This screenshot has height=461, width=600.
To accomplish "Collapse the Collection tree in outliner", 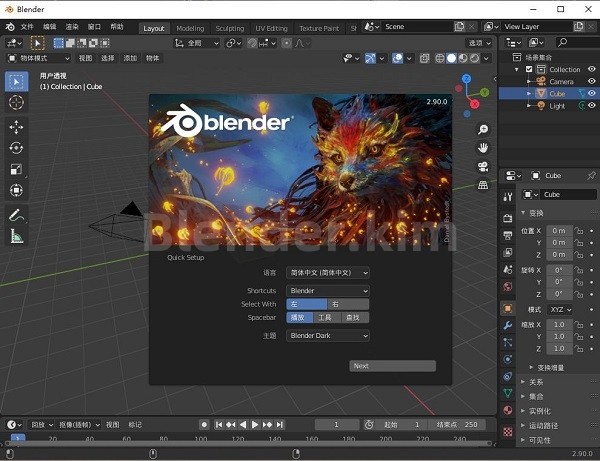I will [517, 69].
